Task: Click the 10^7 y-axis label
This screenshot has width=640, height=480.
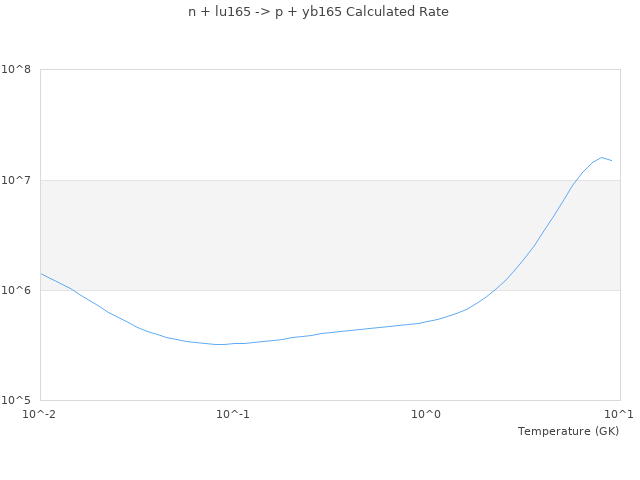Action: (x=17, y=180)
